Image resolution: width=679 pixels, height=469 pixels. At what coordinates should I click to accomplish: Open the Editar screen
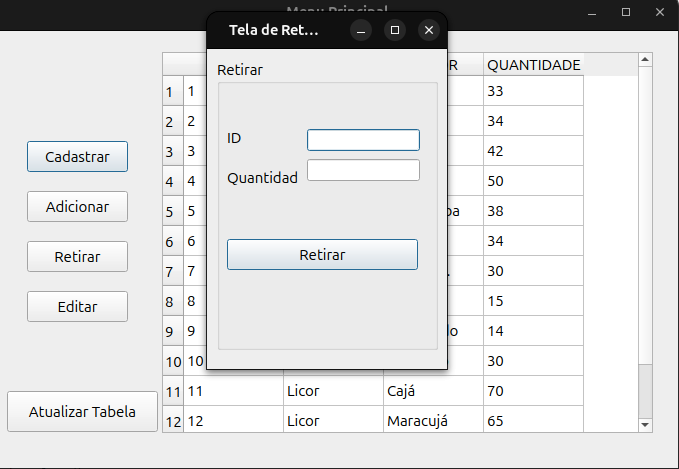coord(78,307)
